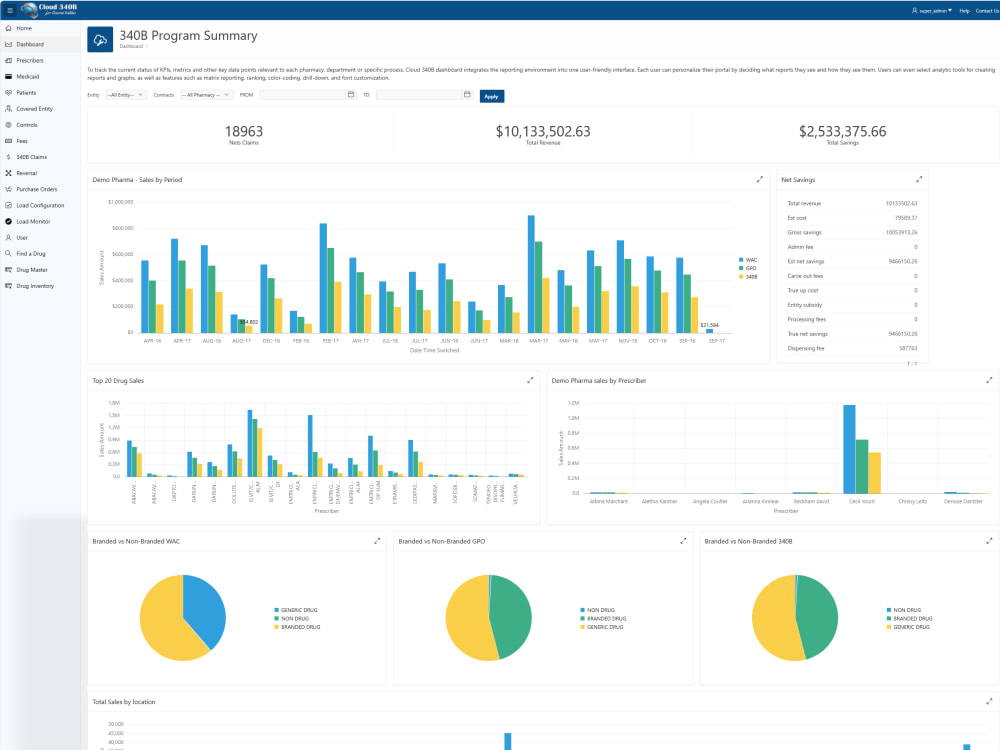Click the Cloud 340B logo

(48, 10)
